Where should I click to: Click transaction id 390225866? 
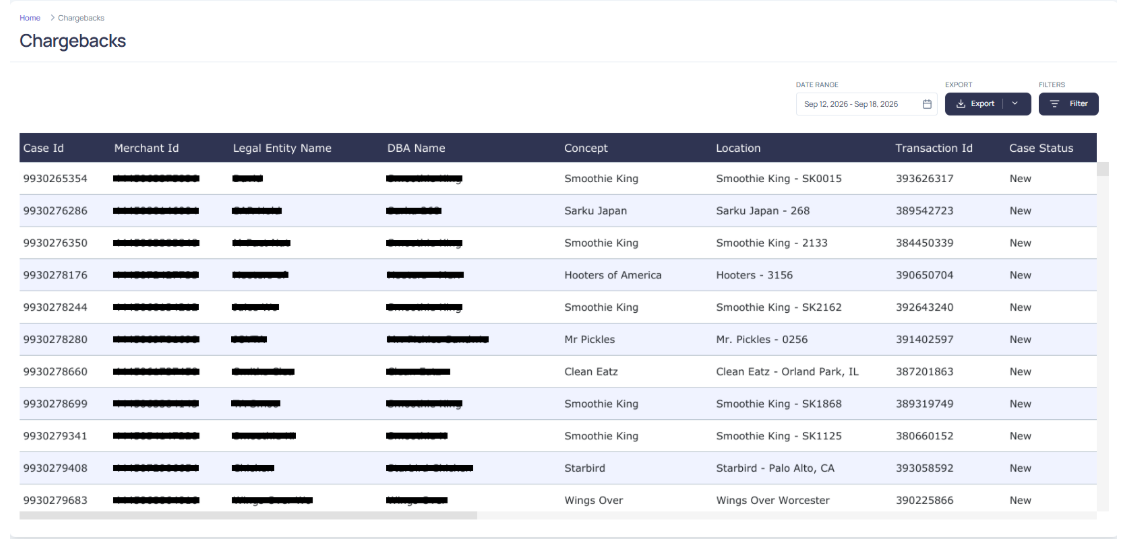(x=924, y=501)
